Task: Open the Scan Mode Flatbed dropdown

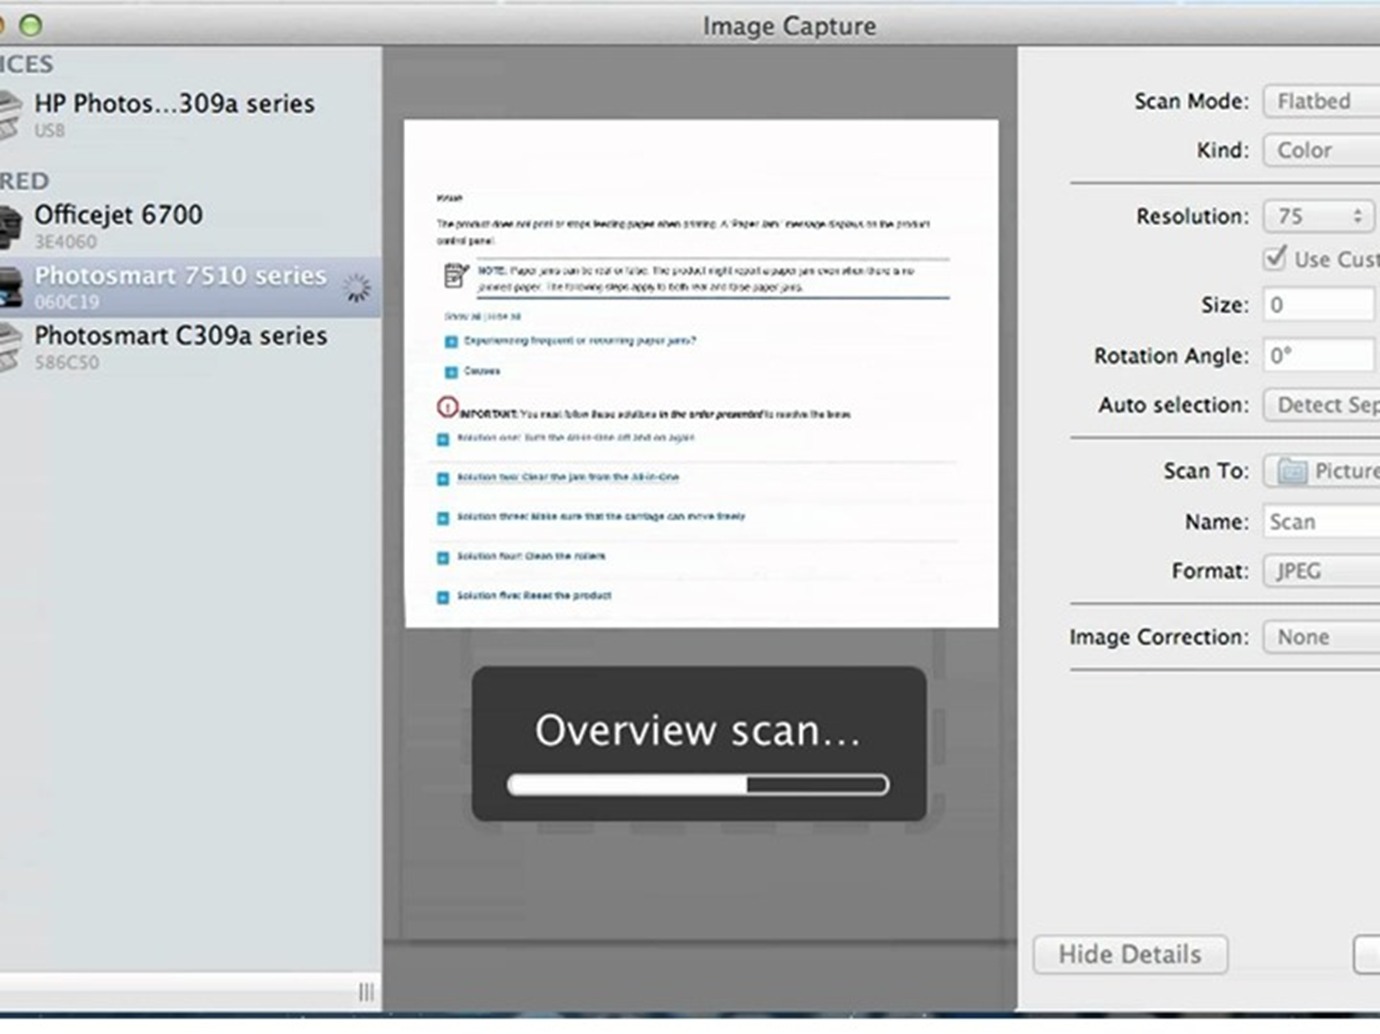Action: pyautogui.click(x=1320, y=101)
